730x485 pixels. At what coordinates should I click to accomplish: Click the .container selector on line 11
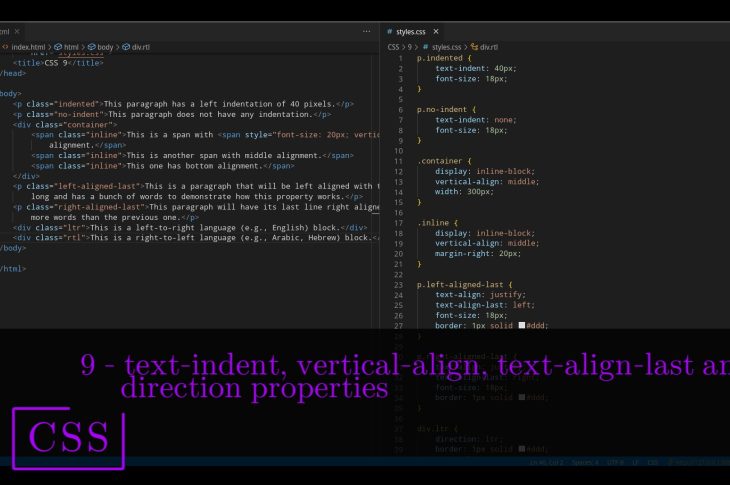tap(440, 160)
